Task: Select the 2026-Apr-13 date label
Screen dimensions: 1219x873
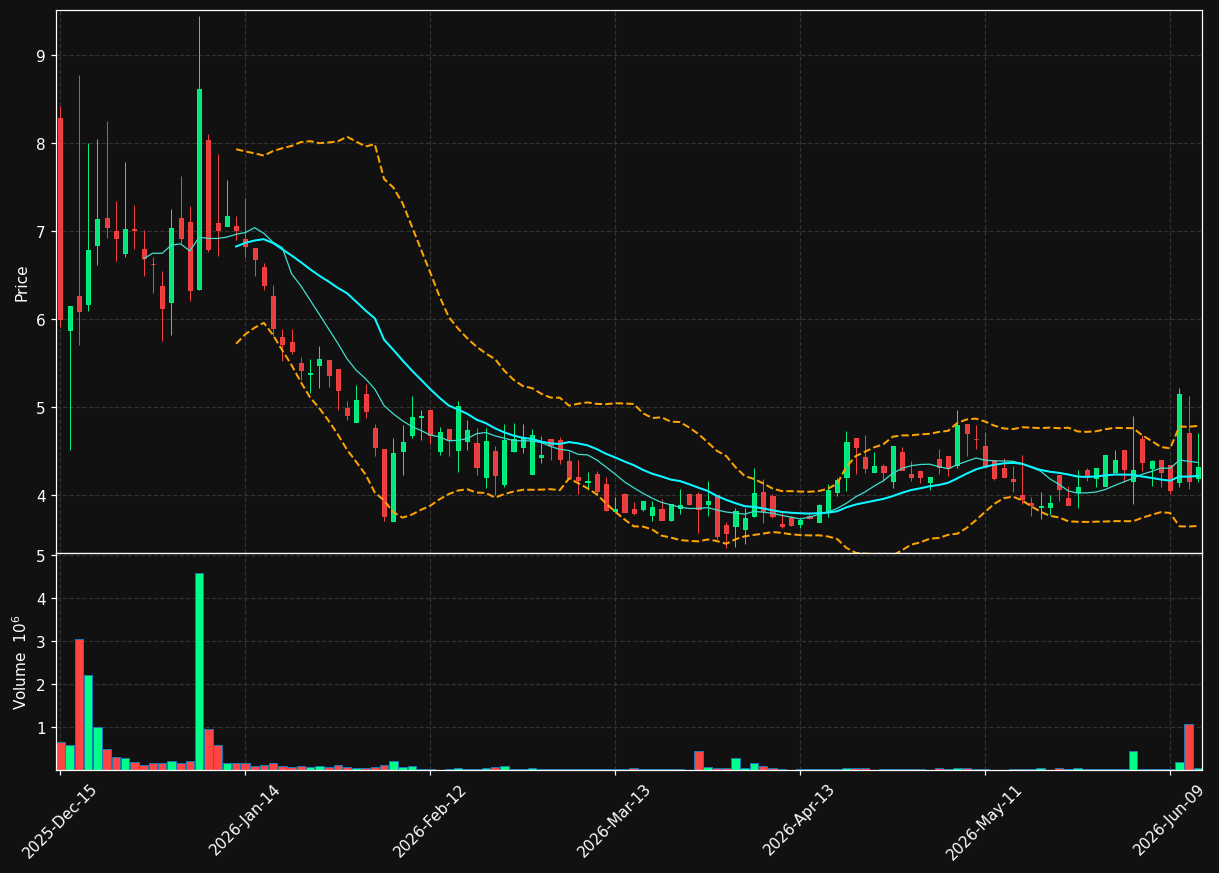Action: [800, 821]
